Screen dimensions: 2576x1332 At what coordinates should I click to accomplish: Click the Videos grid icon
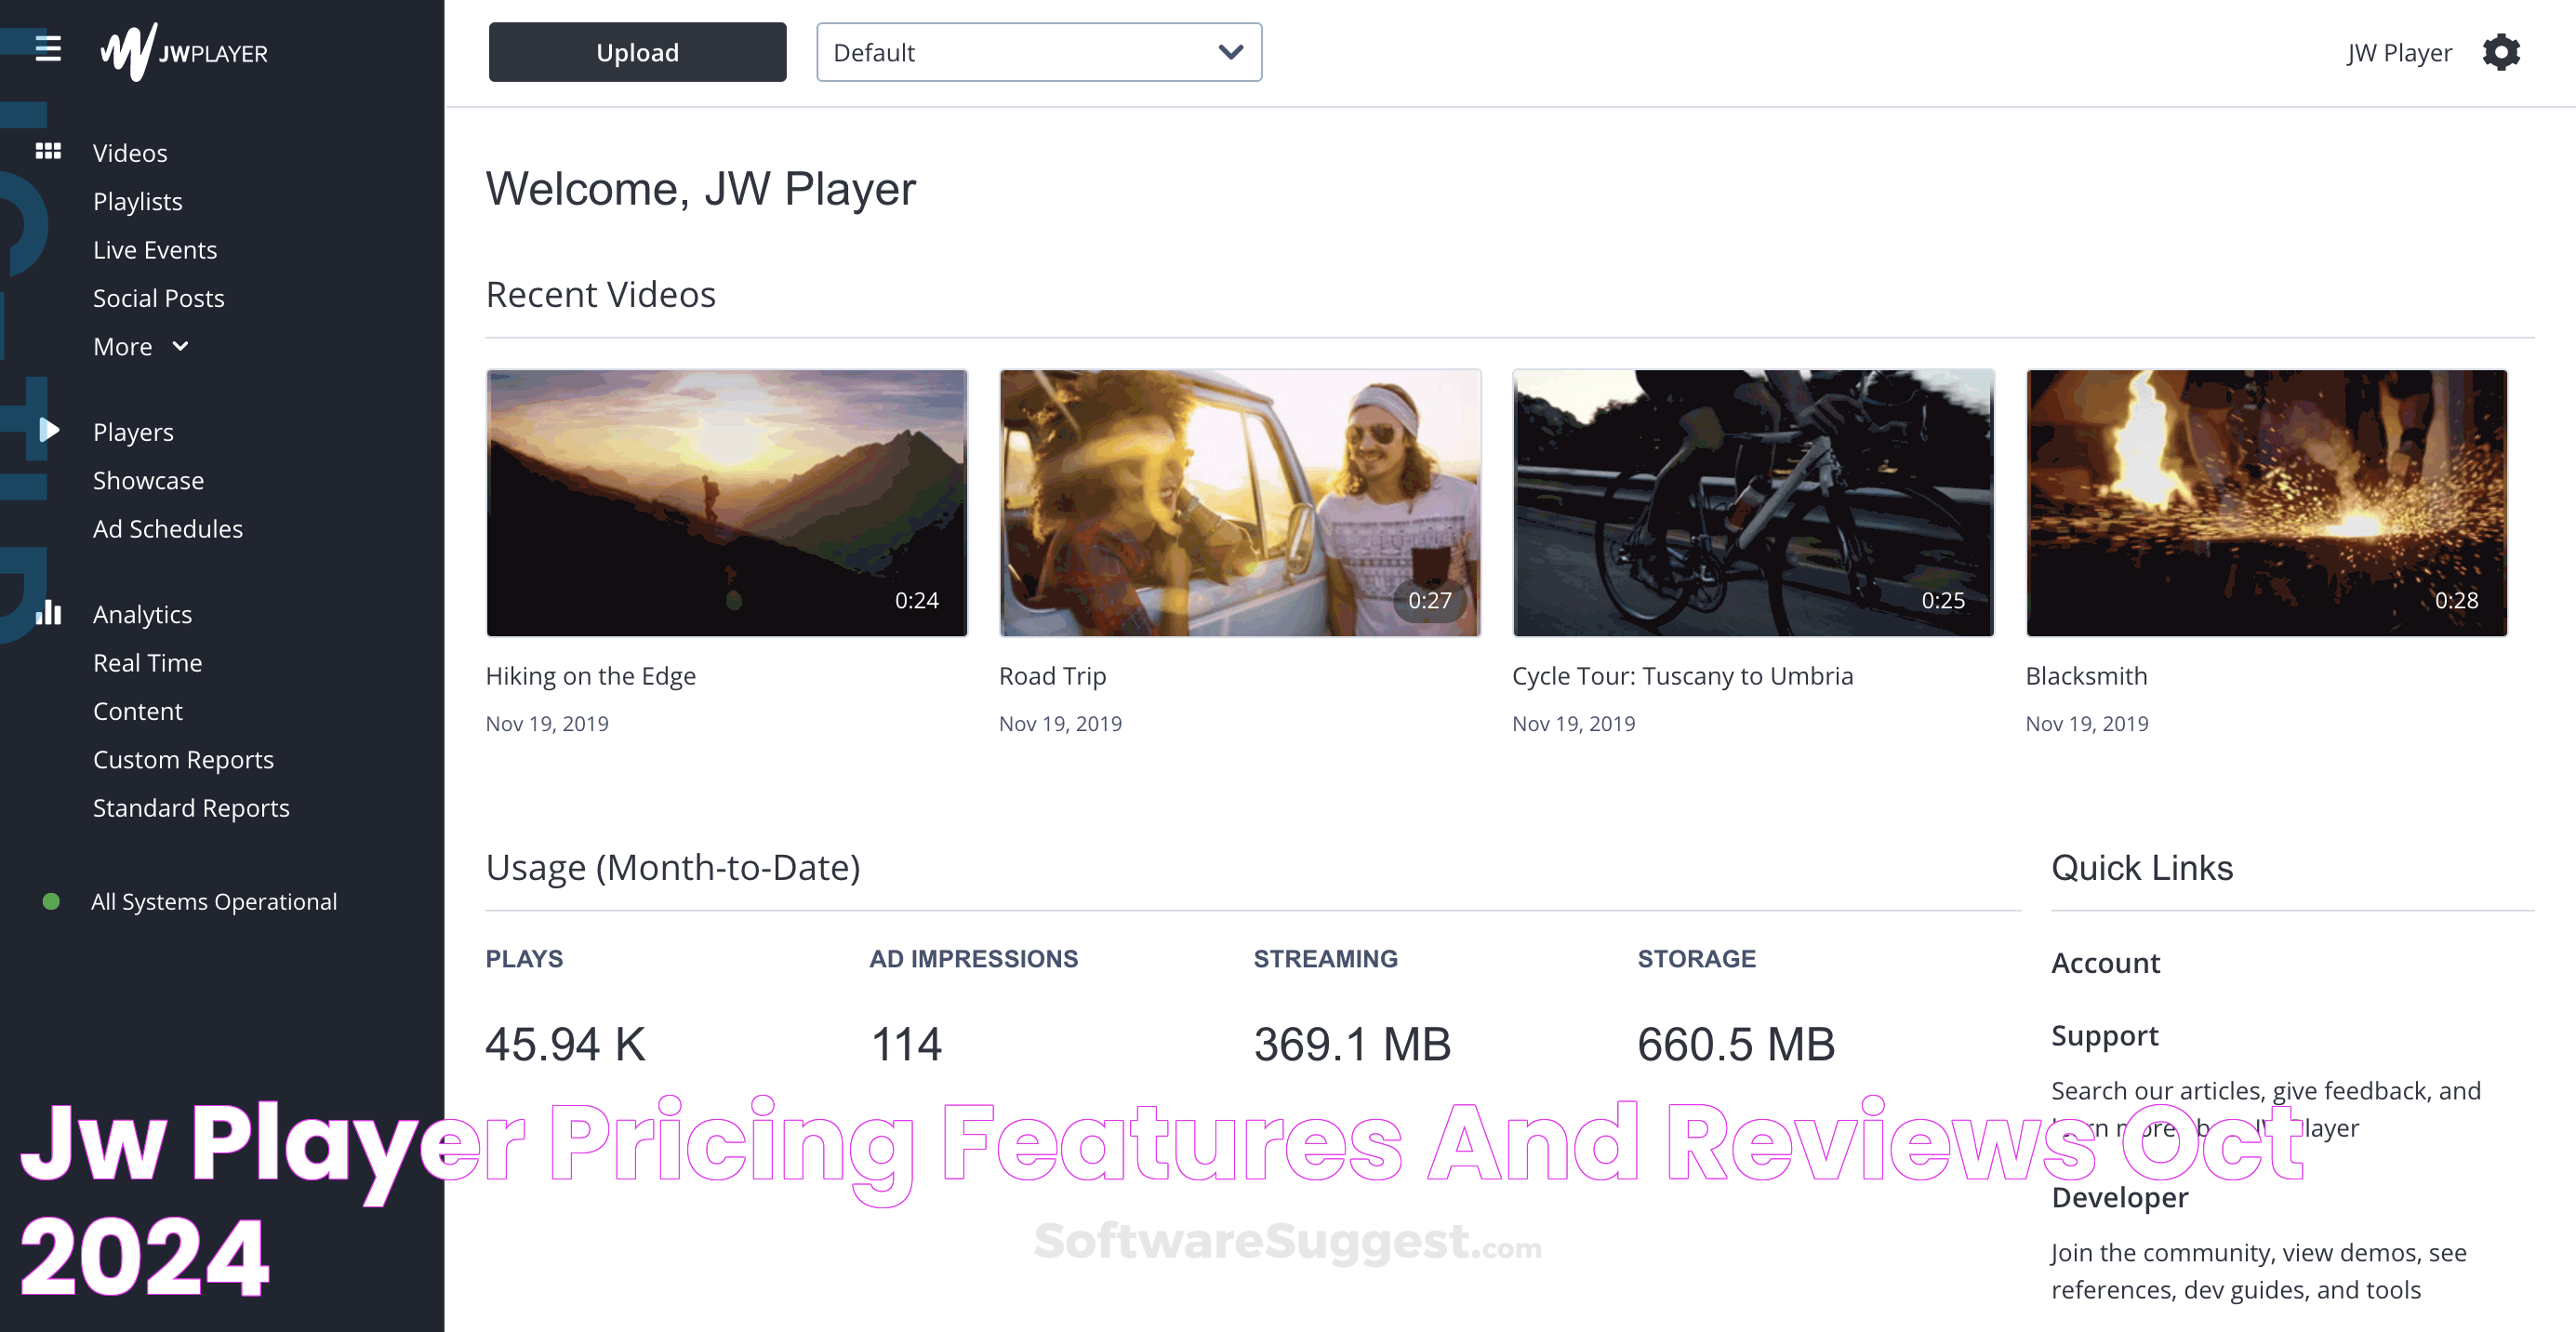[48, 151]
